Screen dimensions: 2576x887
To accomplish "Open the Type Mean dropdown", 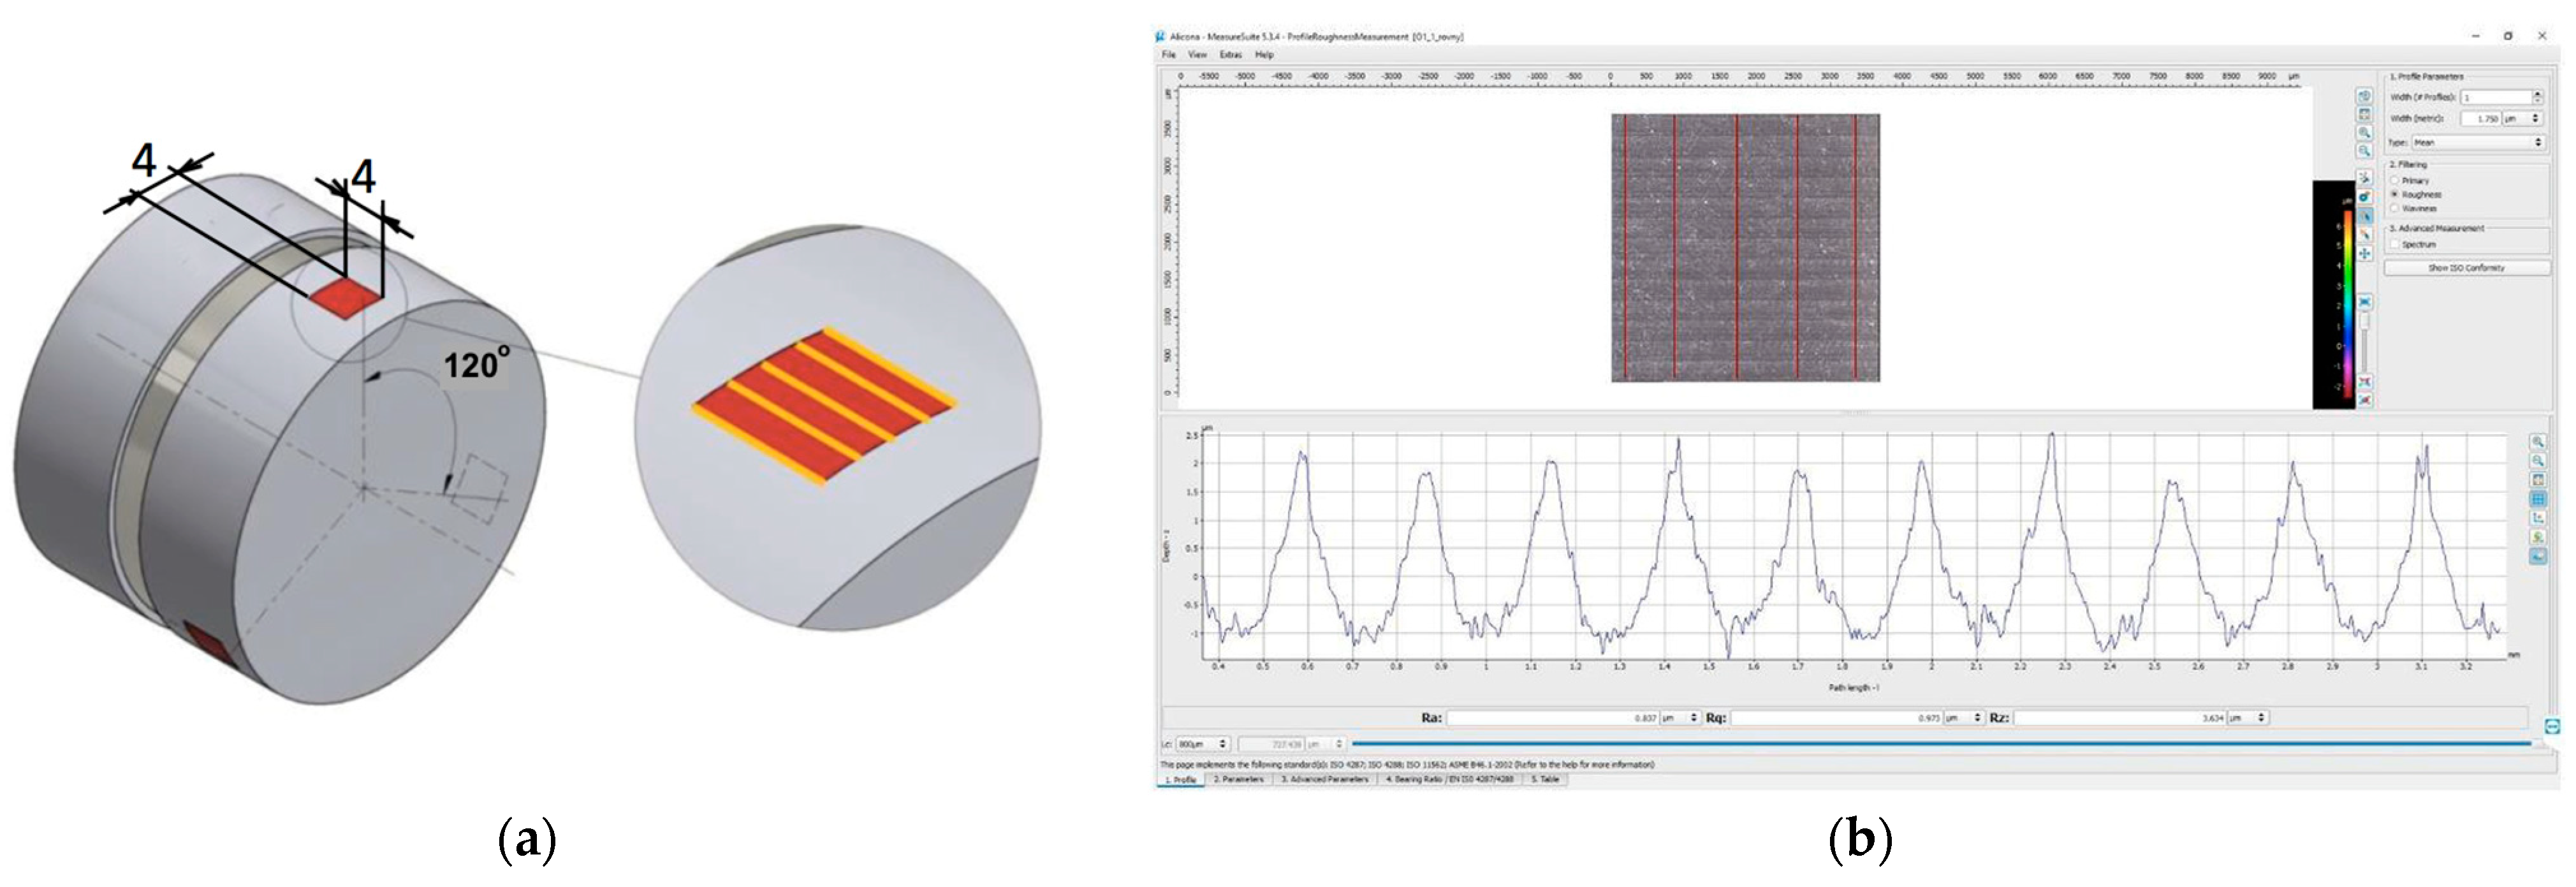I will [2478, 143].
